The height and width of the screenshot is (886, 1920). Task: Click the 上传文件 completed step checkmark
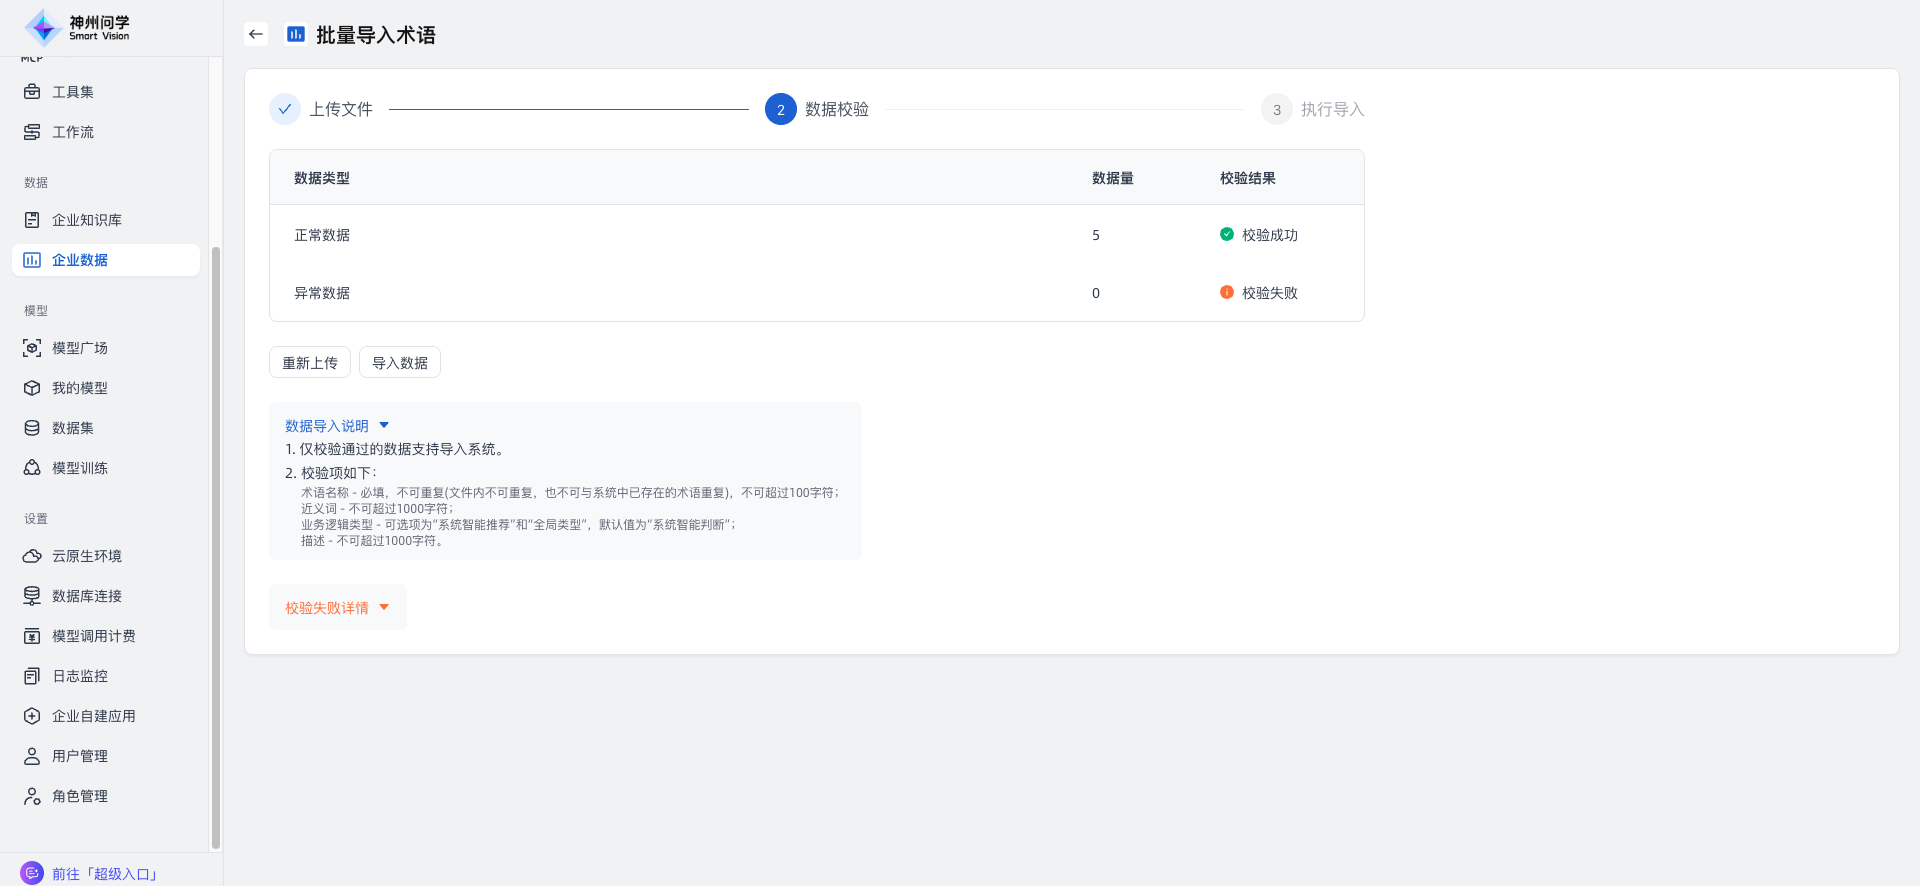(285, 109)
